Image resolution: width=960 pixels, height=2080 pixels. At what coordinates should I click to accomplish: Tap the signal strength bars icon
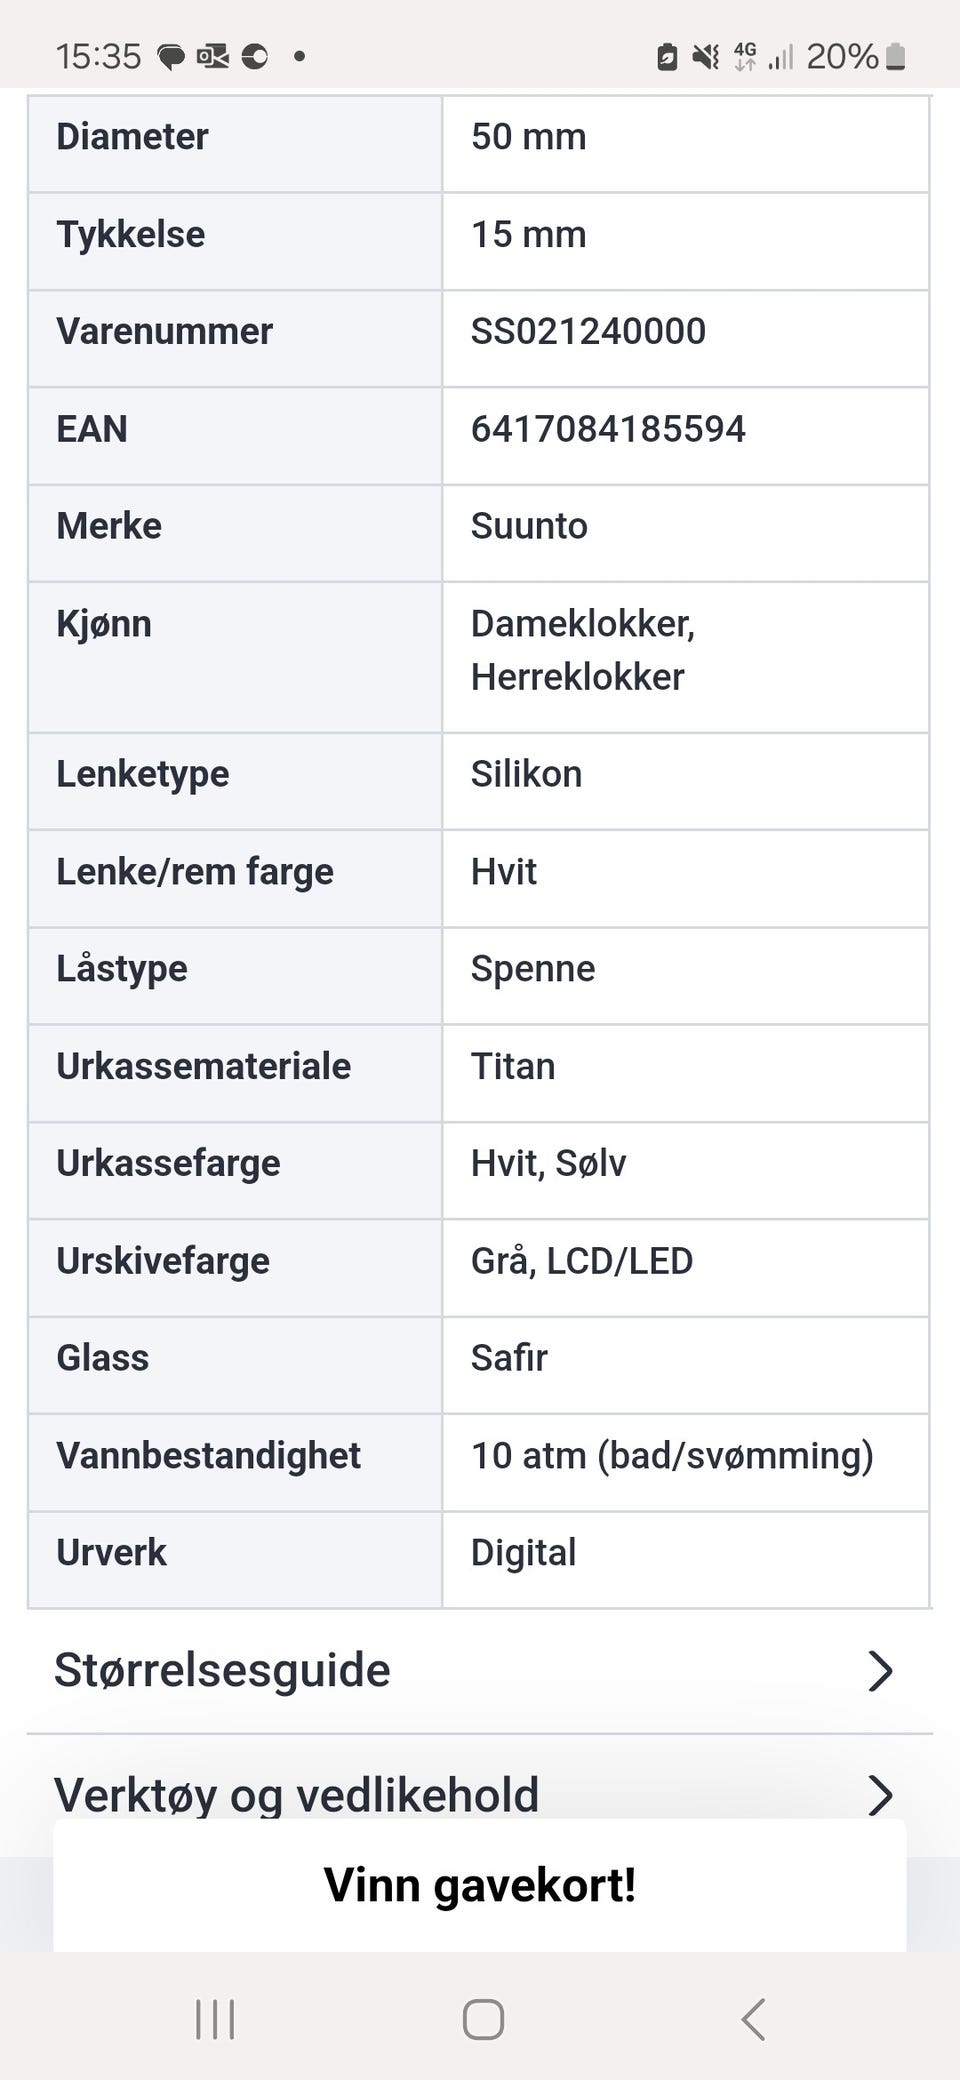780,57
